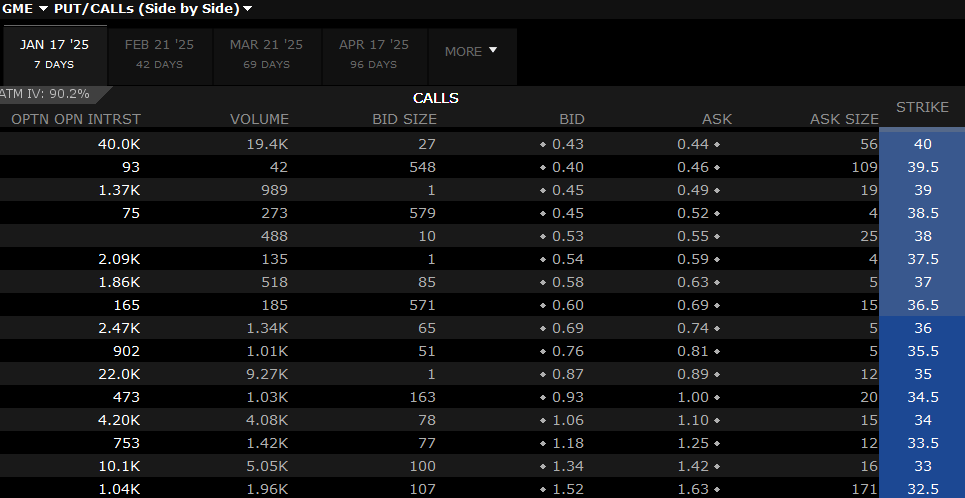Select the JAN 17 '25 expiration tab
Screen dimensions: 965x498
coord(55,54)
